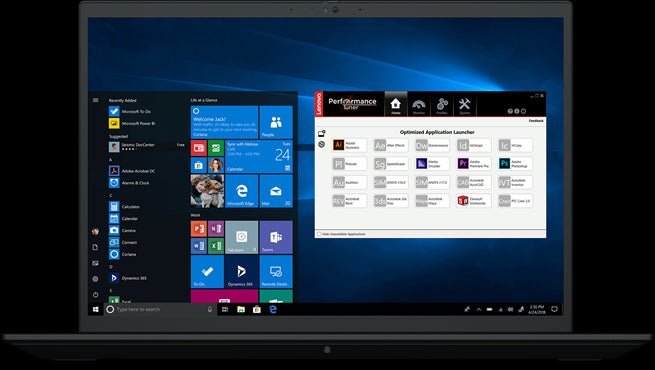Open the OneNote tile in the Work group
Screen dimensions: 655x370
(216, 229)
